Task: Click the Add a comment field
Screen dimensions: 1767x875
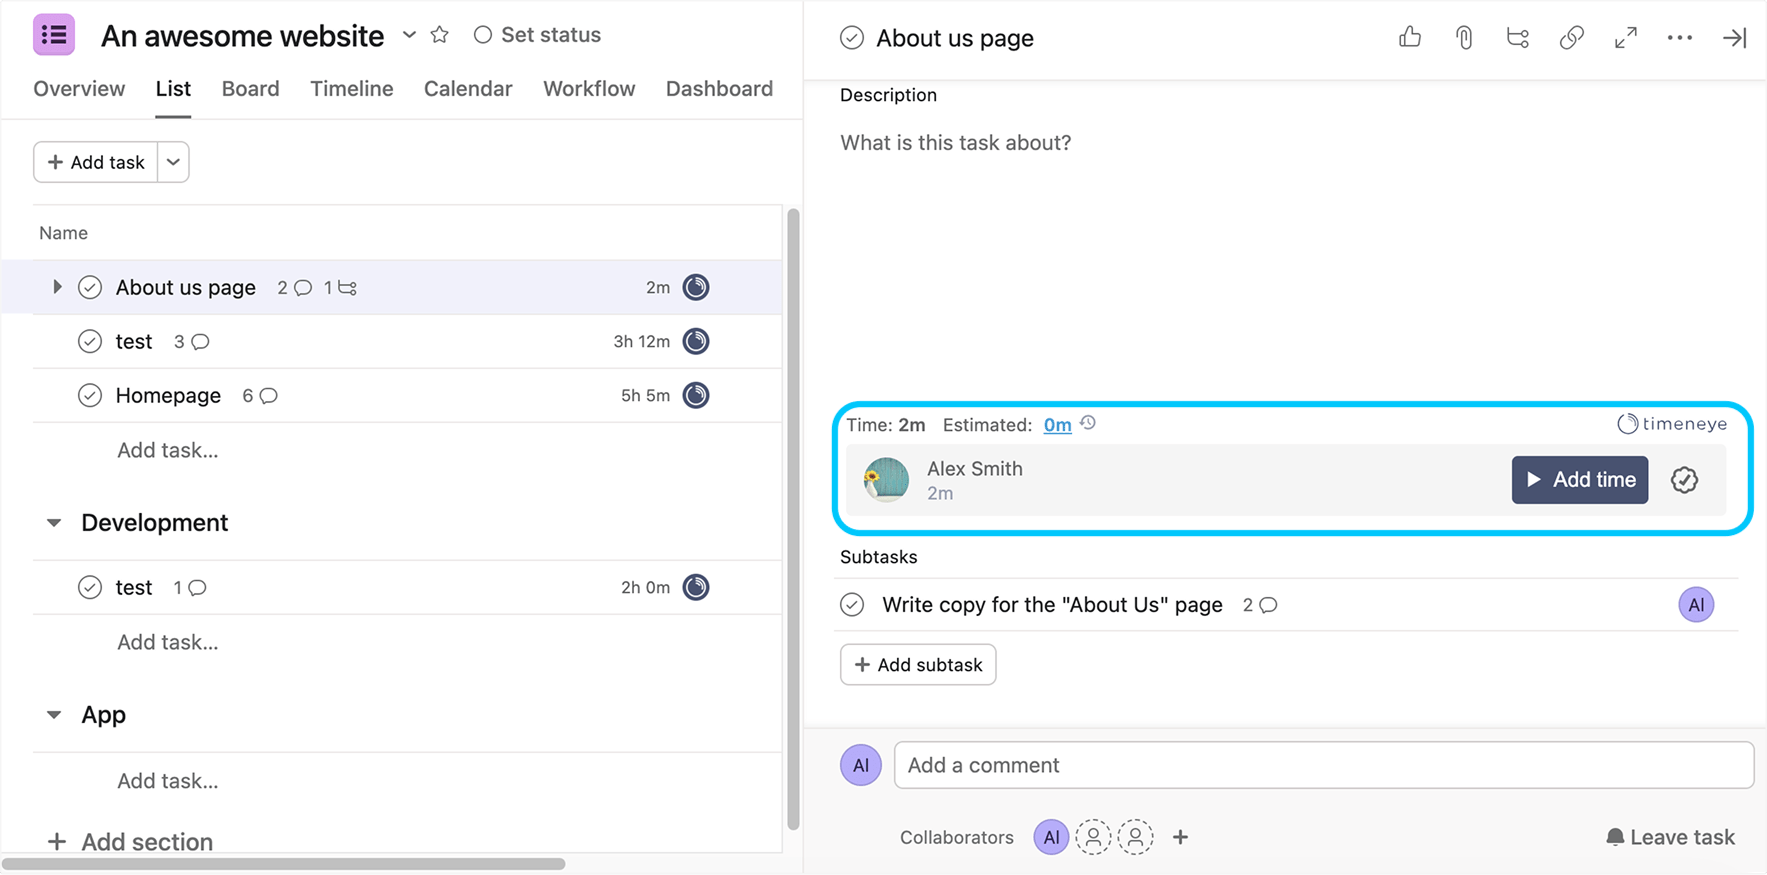Action: coord(1324,765)
